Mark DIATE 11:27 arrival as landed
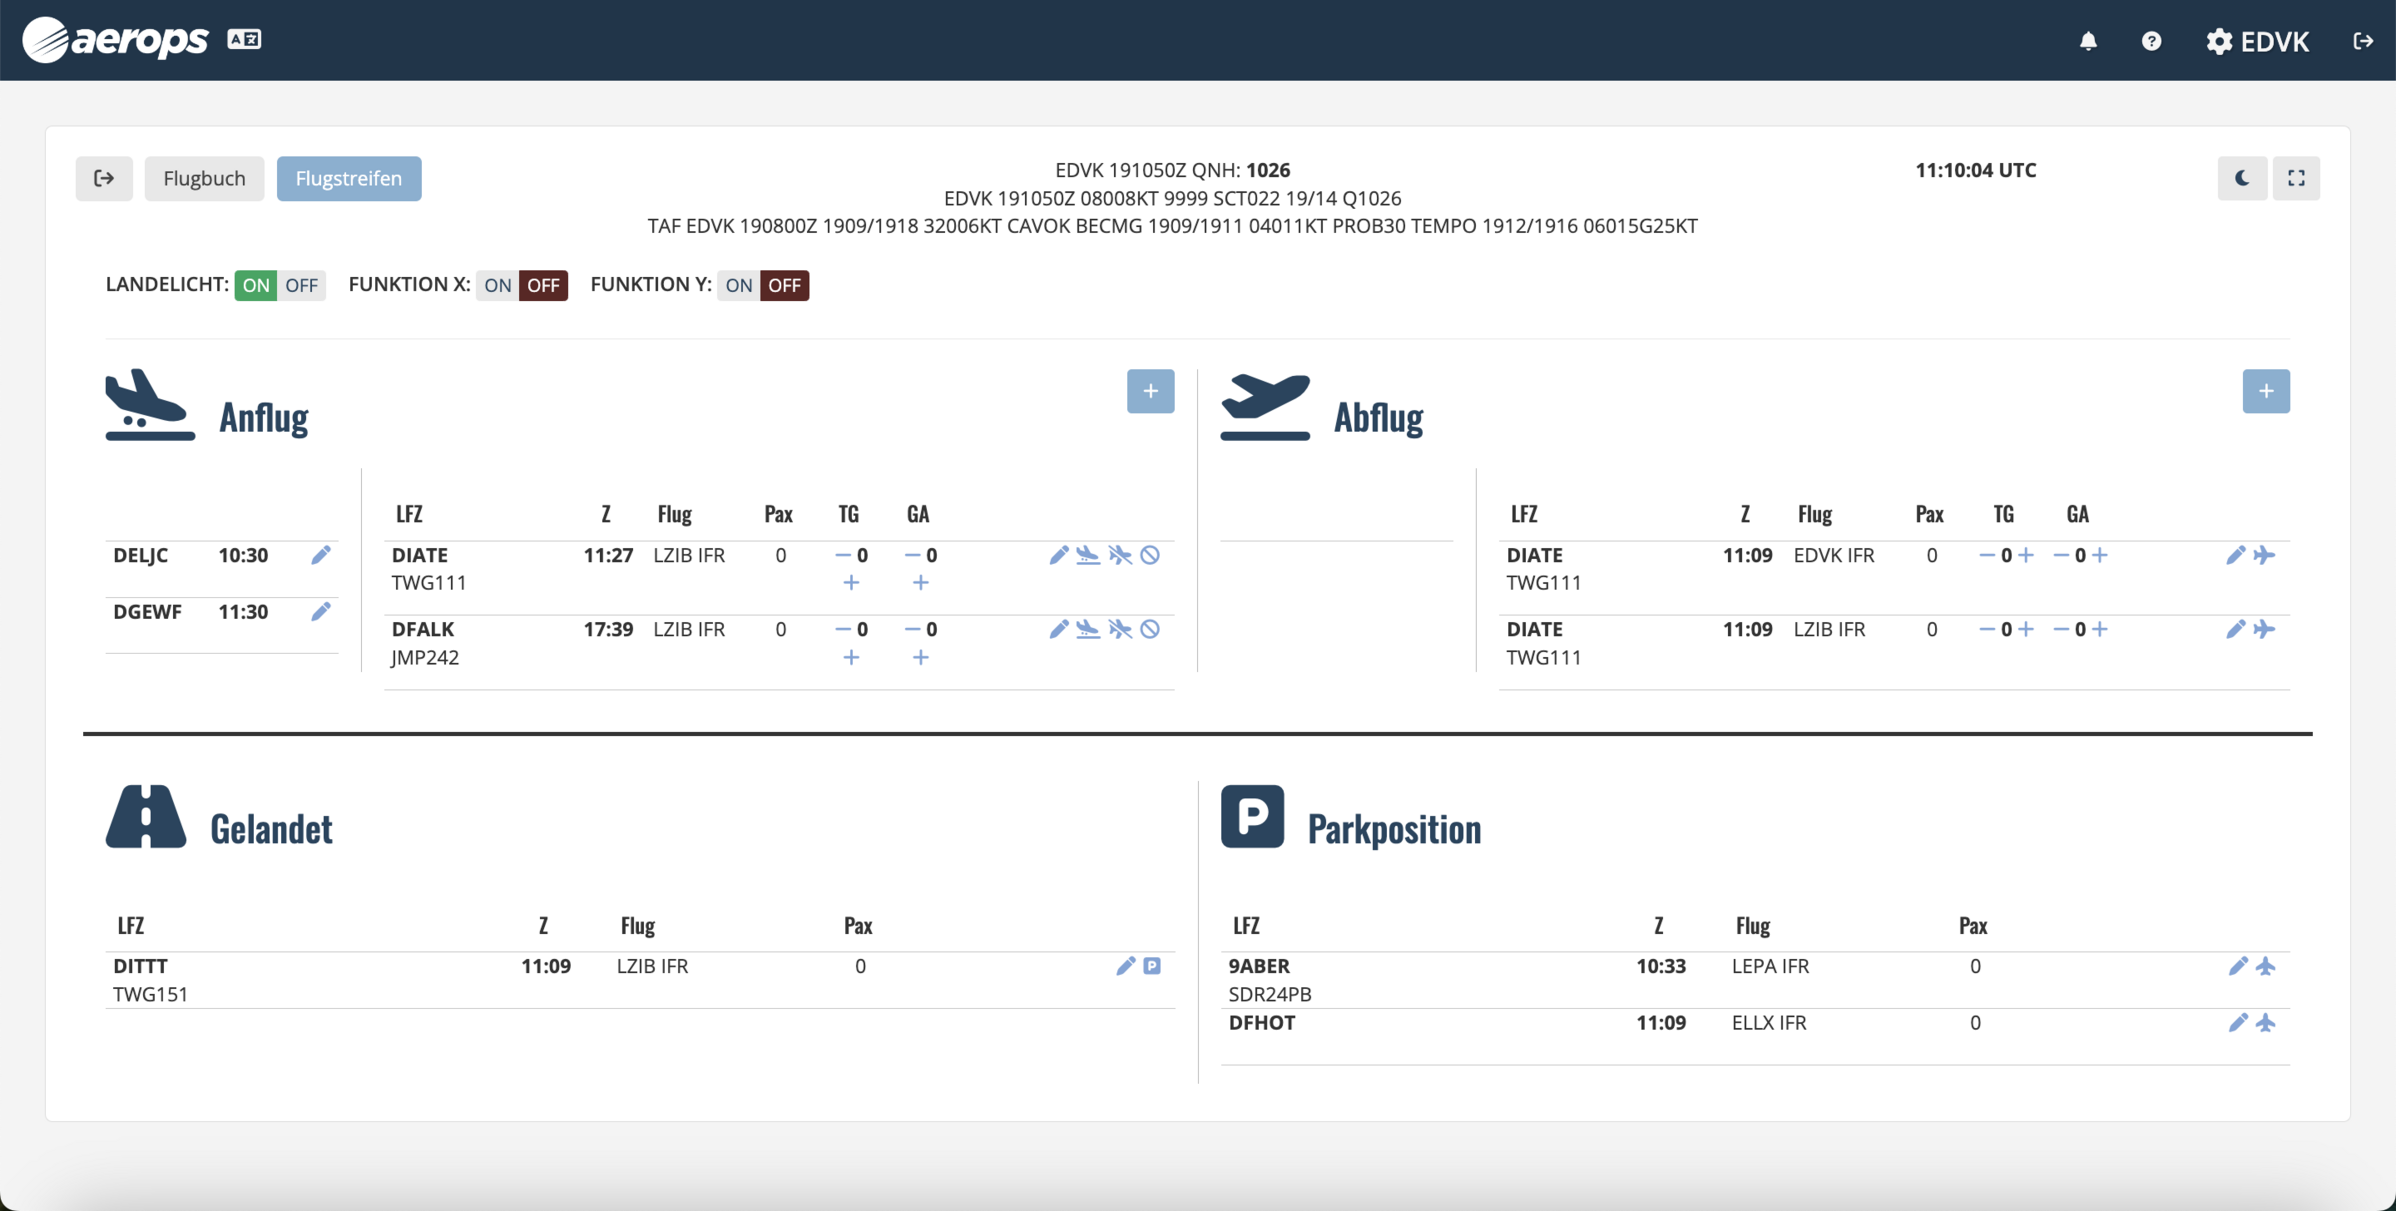 (1088, 555)
